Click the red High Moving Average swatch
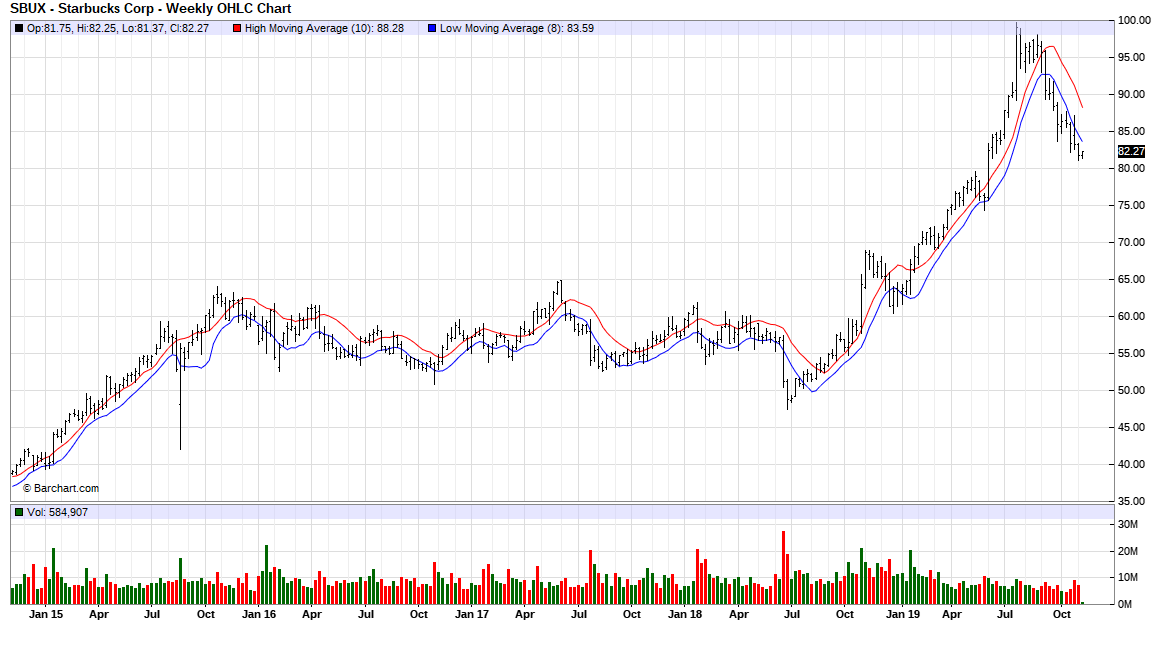Viewport: 1156px width, 645px height. (x=237, y=28)
